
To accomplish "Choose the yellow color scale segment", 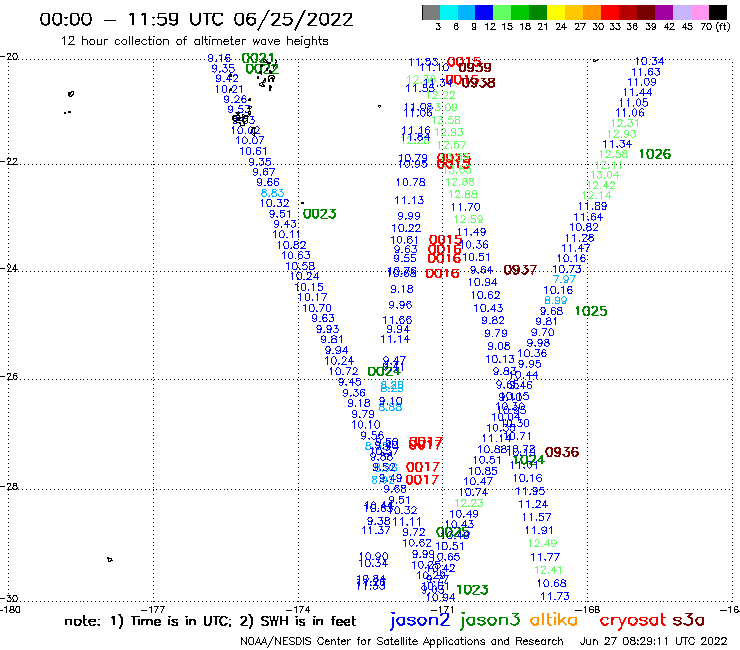I will [556, 12].
